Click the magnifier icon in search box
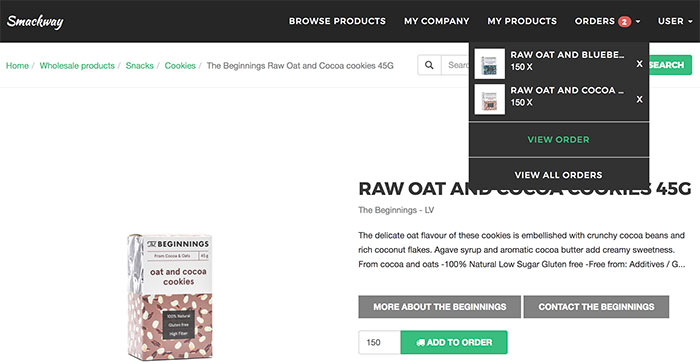The image size is (700, 364). click(x=429, y=65)
